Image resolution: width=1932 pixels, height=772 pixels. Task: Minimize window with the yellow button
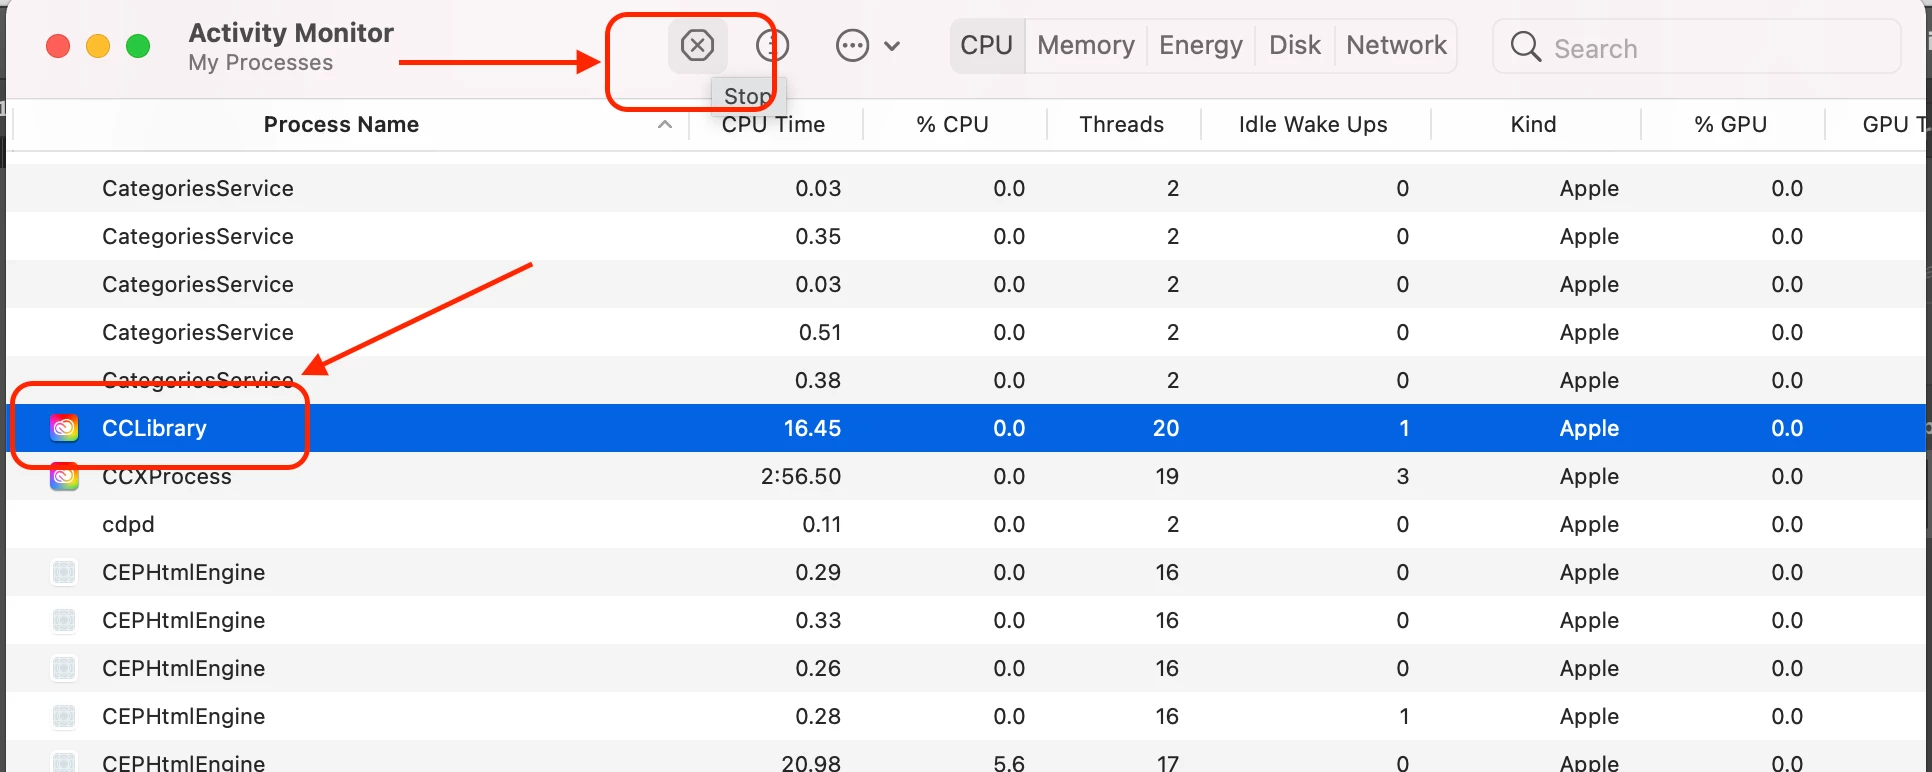click(98, 46)
